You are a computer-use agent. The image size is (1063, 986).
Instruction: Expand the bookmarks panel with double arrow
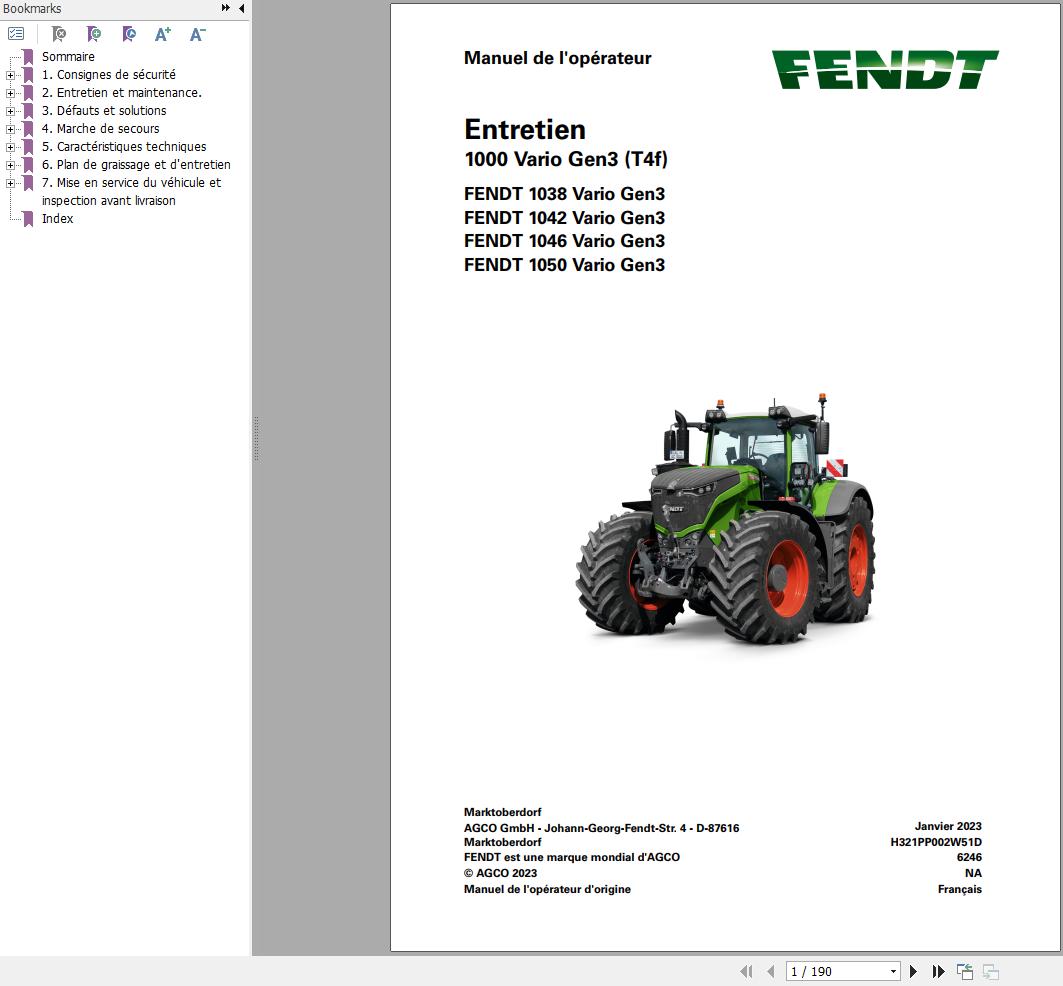pos(226,8)
